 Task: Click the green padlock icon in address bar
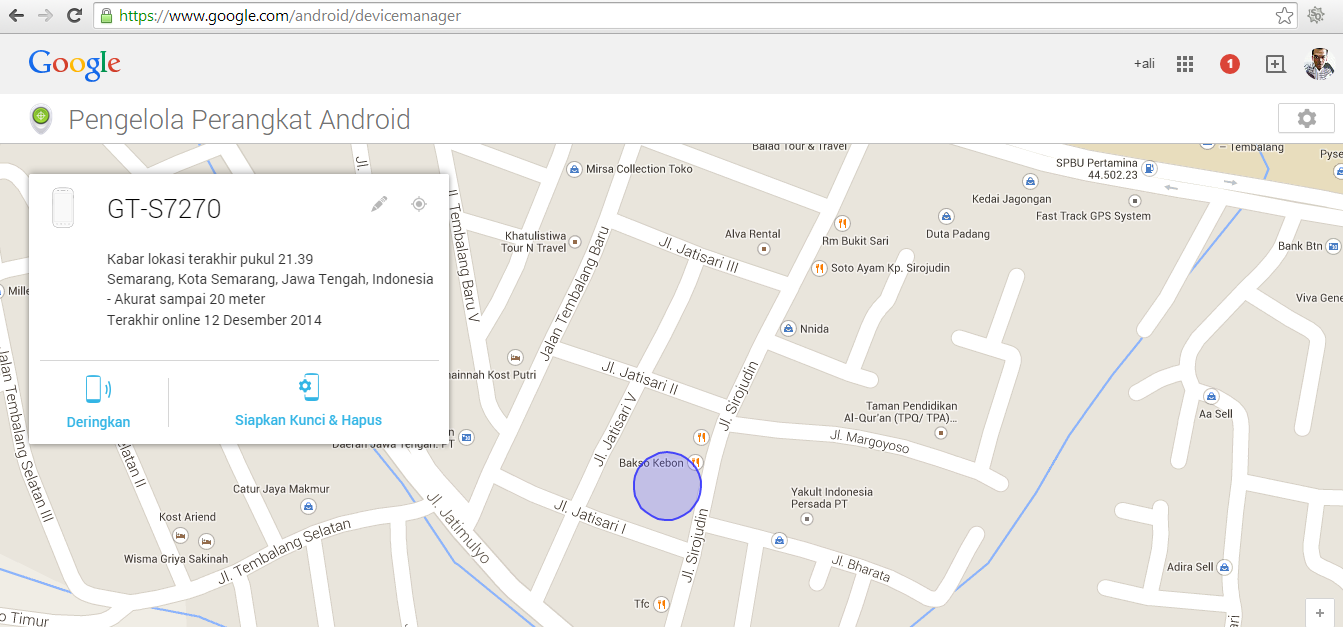coord(107,16)
